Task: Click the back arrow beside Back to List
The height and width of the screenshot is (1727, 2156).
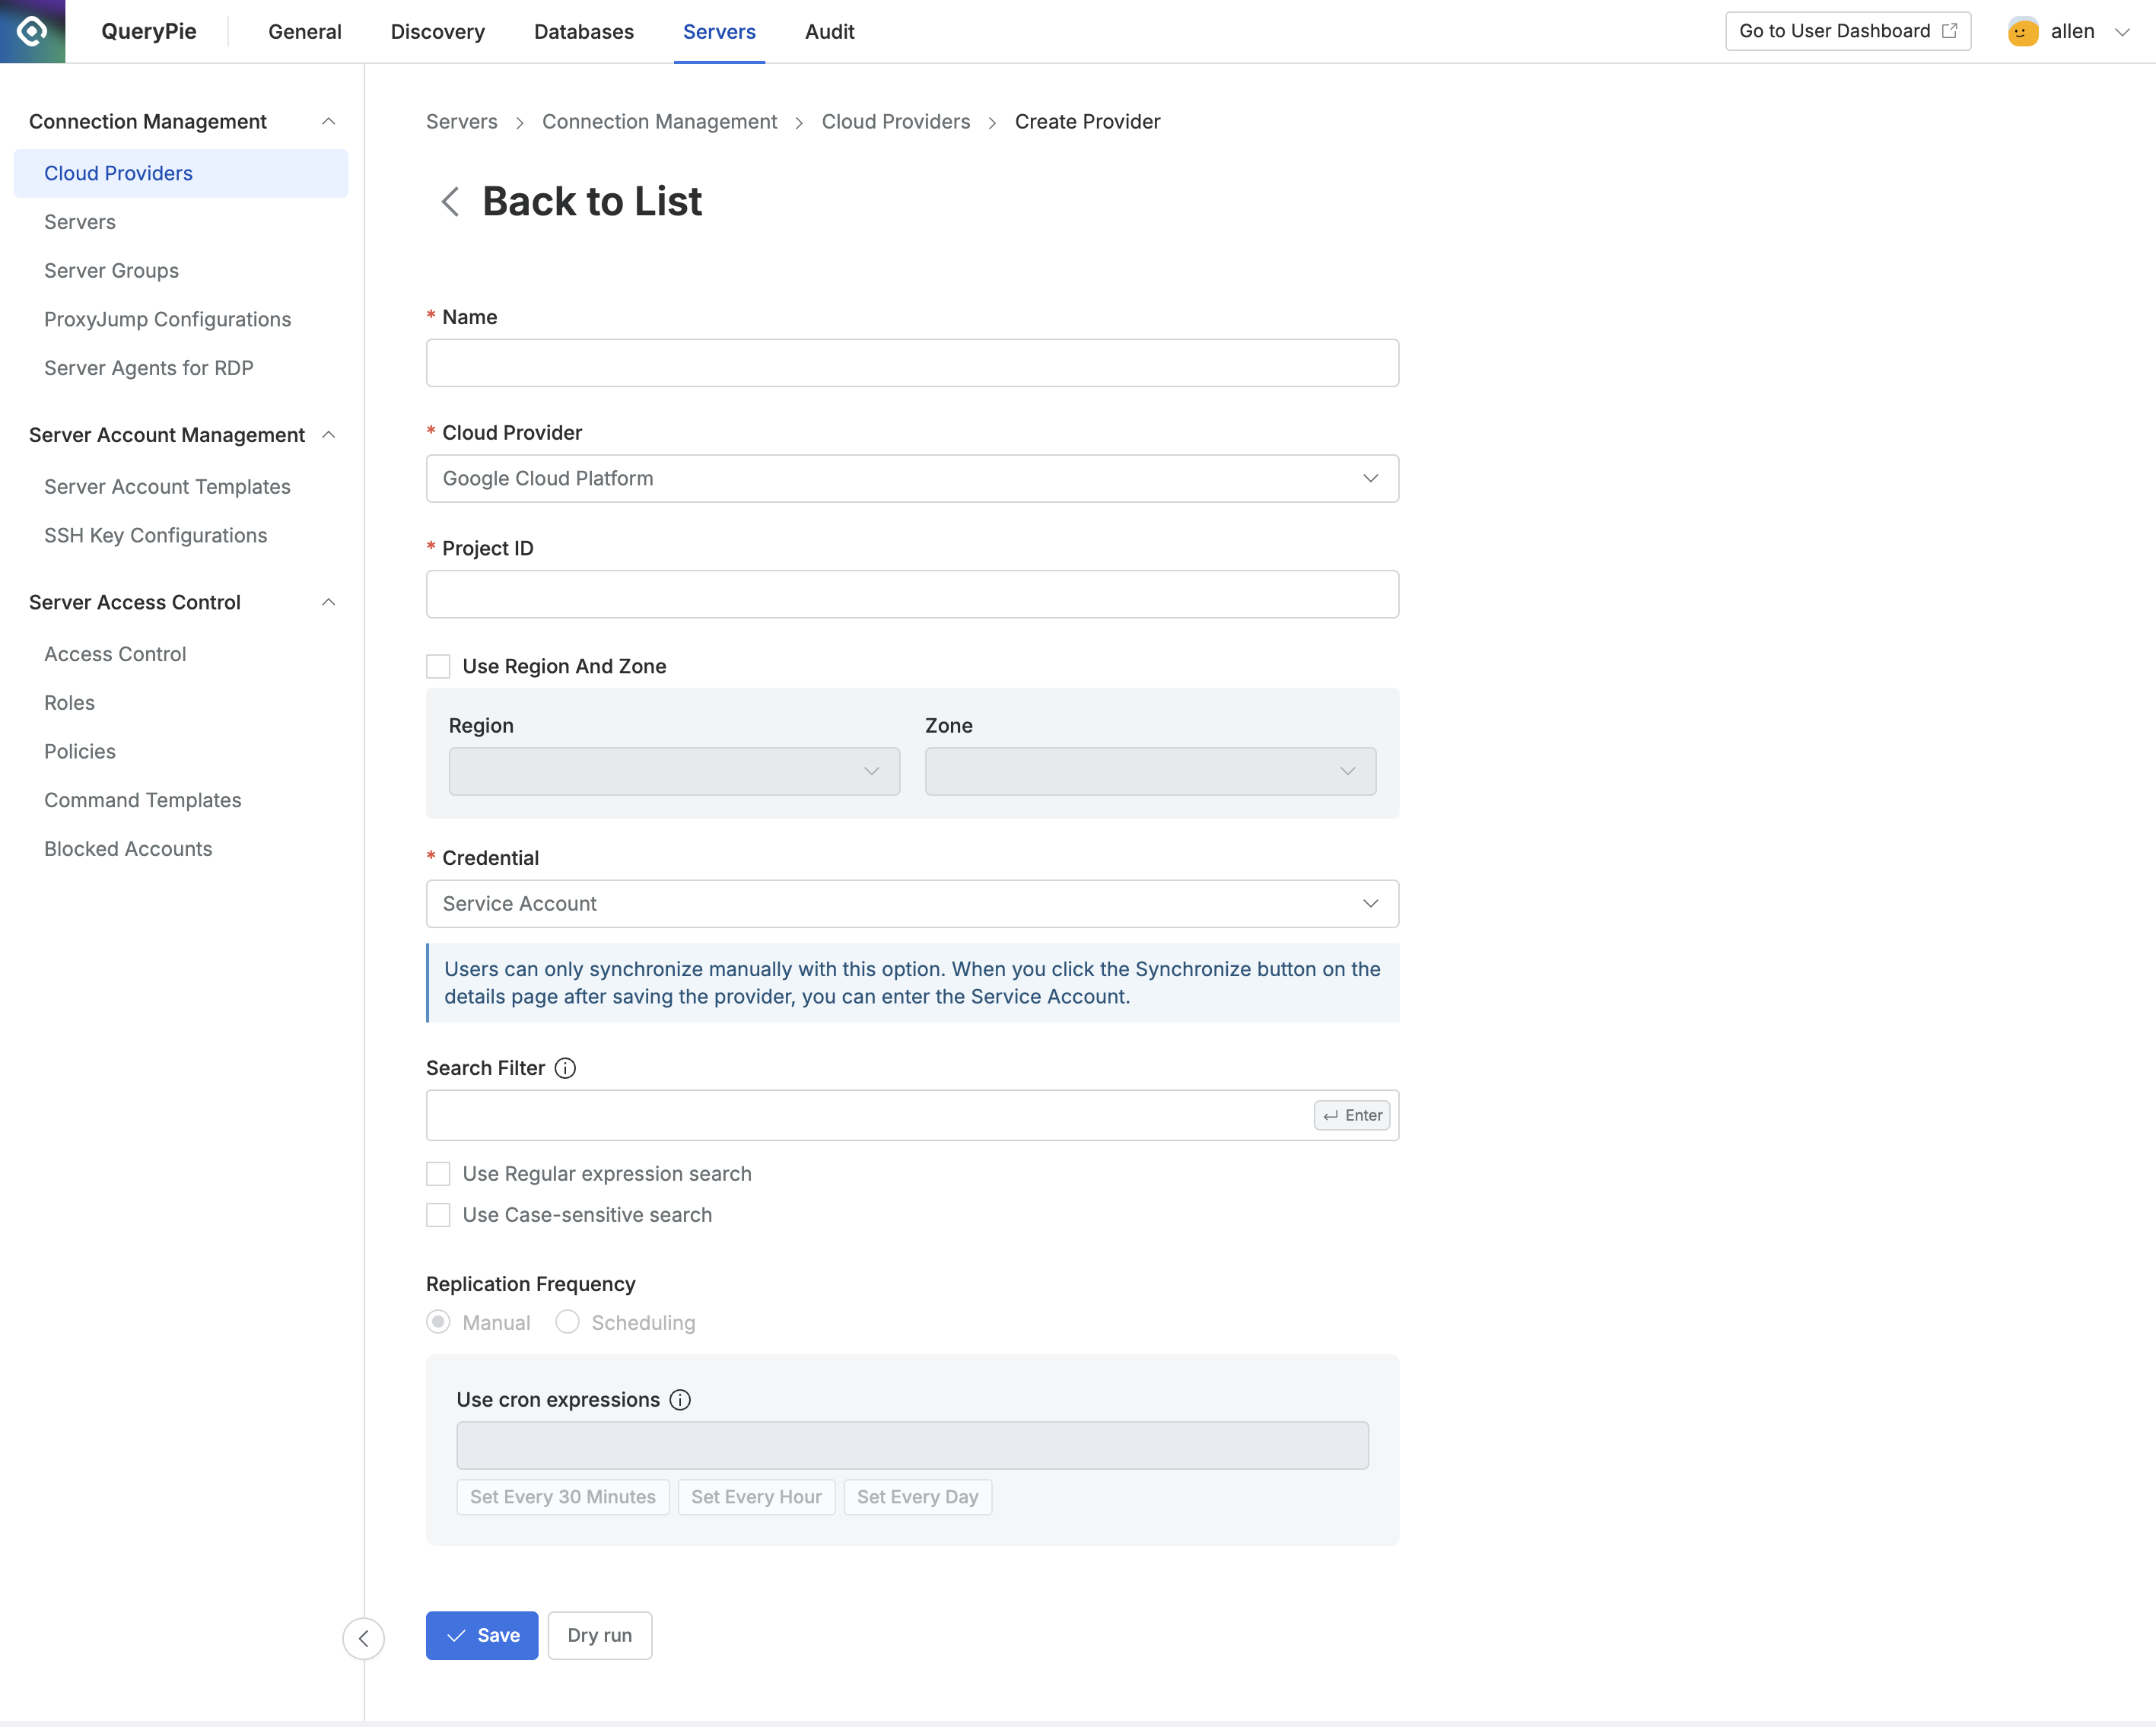Action: pos(450,202)
